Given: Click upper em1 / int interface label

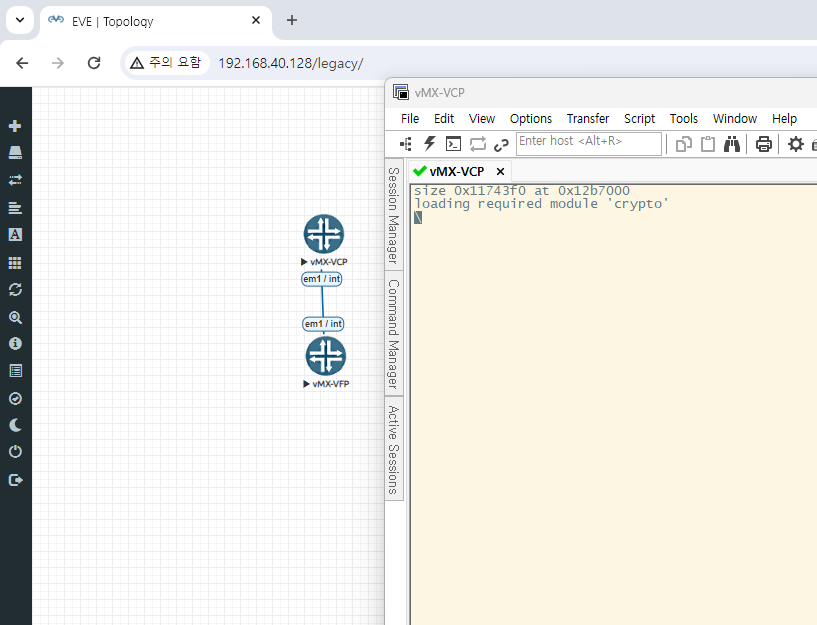Looking at the screenshot, I should coord(322,279).
